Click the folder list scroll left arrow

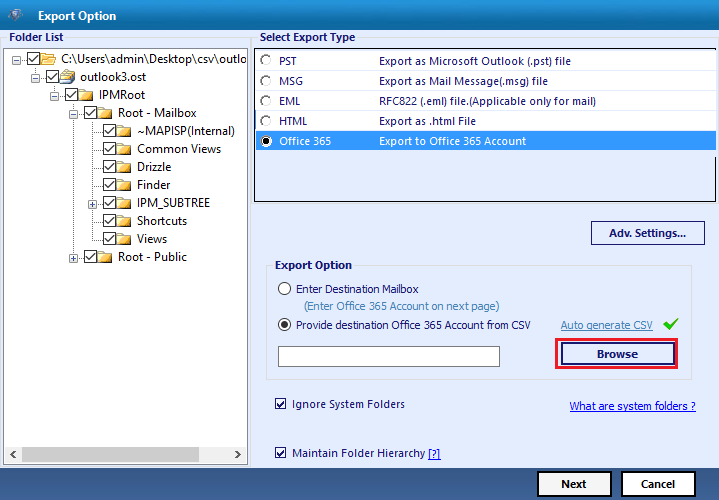pyautogui.click(x=13, y=454)
